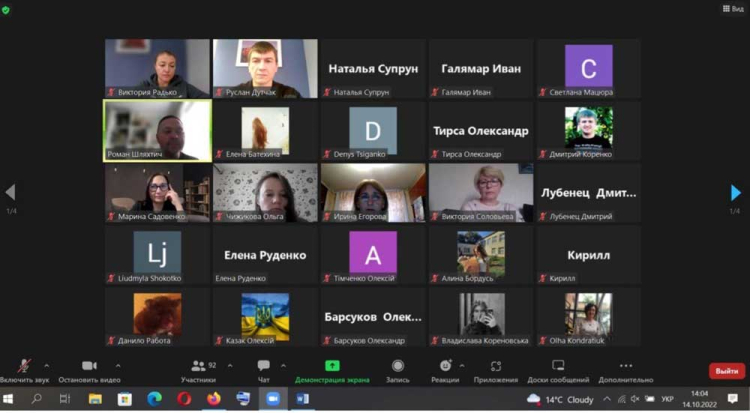Expand audio options arrow next to microphone
The height and width of the screenshot is (413, 750).
point(46,365)
